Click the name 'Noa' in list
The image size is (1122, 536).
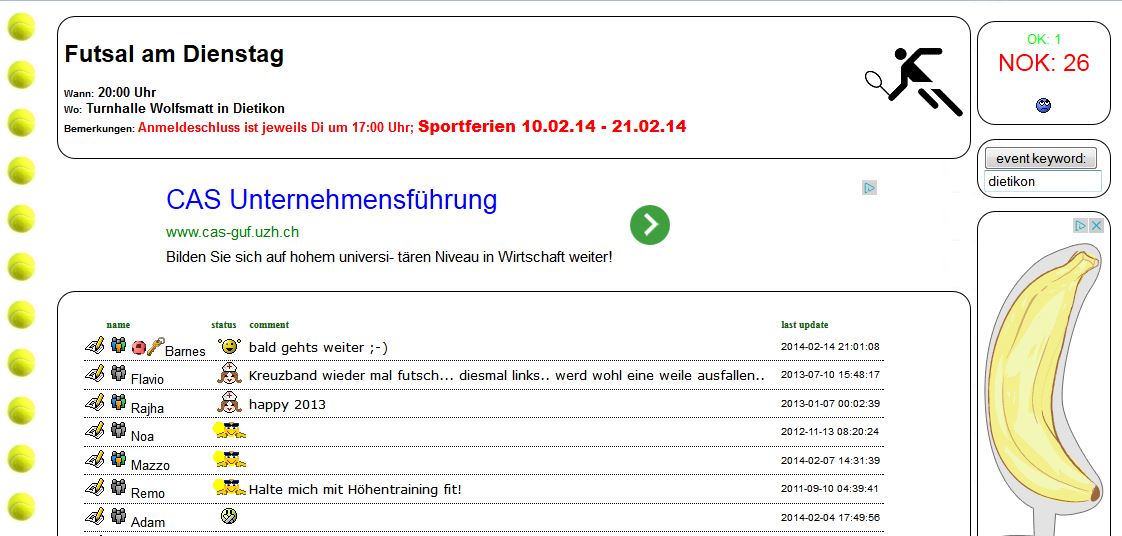pos(142,437)
